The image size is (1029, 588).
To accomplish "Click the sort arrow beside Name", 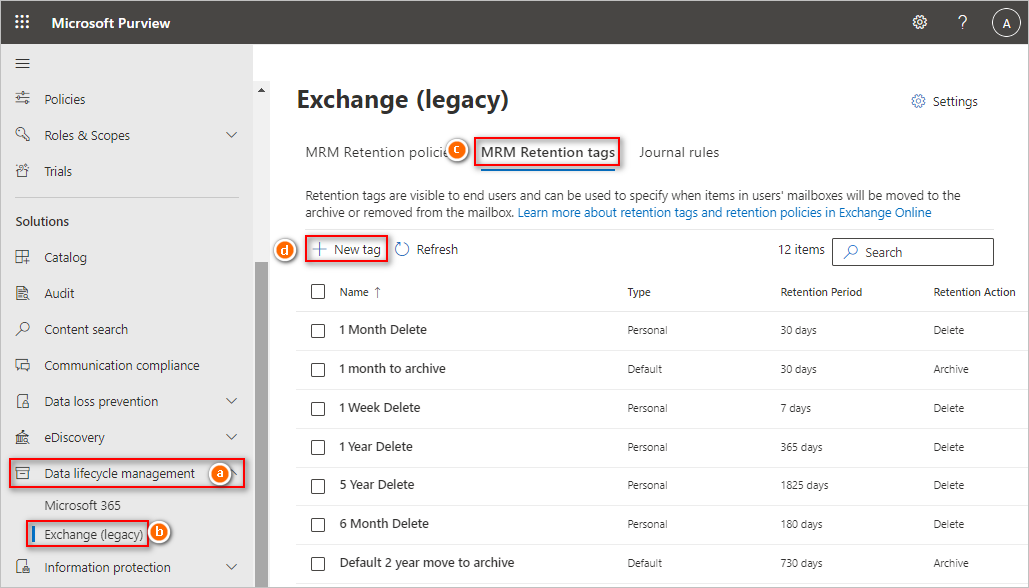I will tap(377, 292).
